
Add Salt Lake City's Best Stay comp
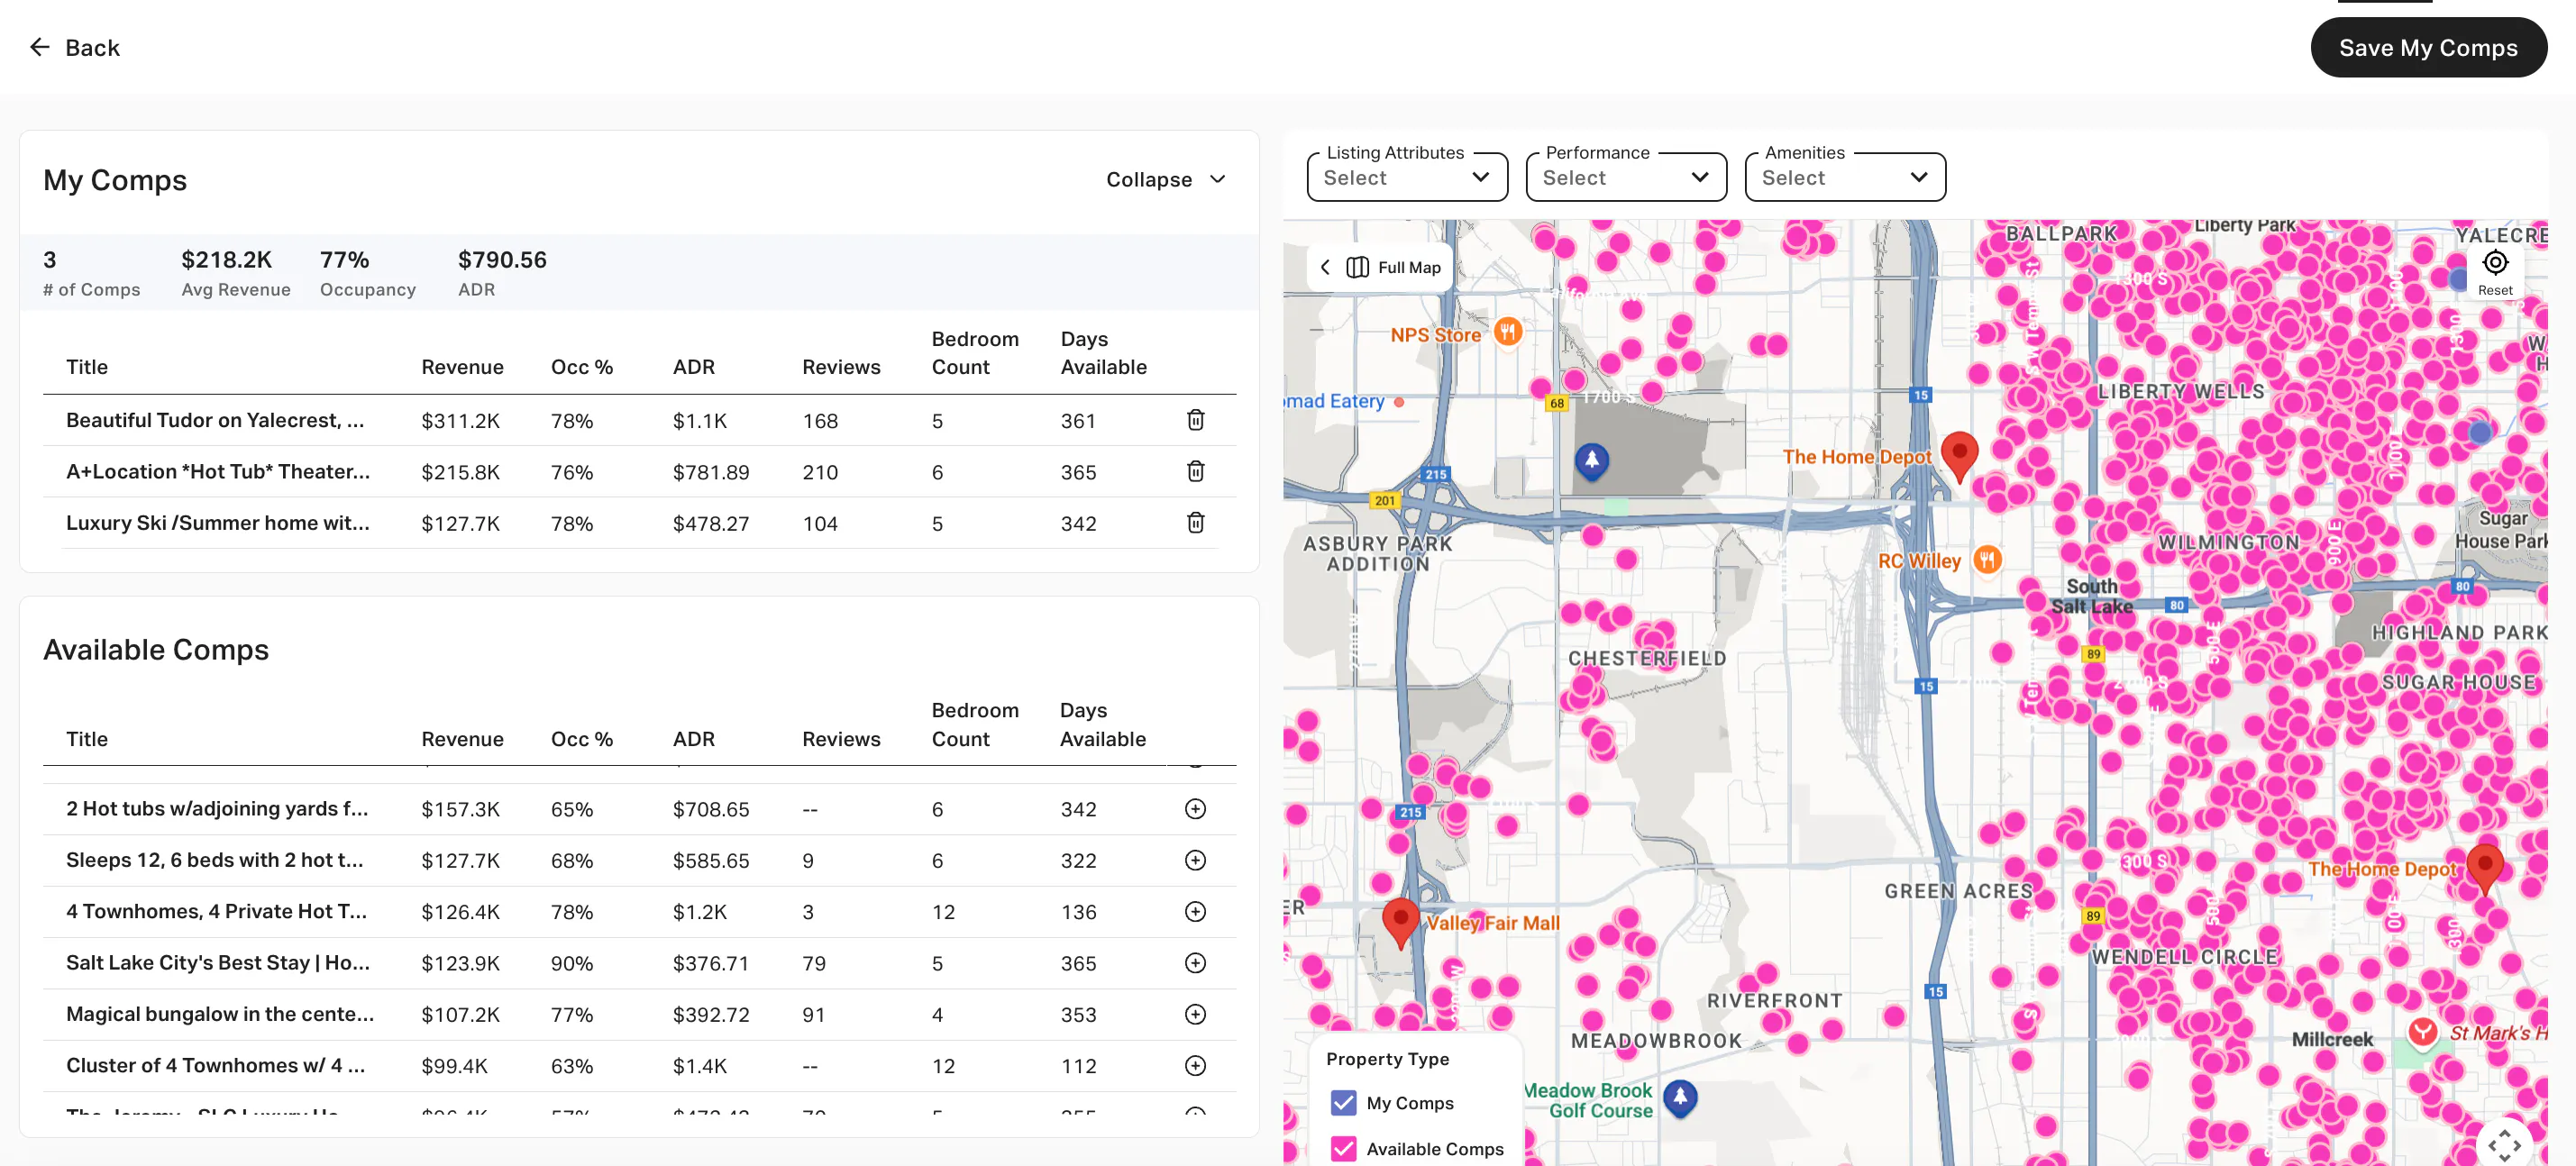coord(1195,963)
